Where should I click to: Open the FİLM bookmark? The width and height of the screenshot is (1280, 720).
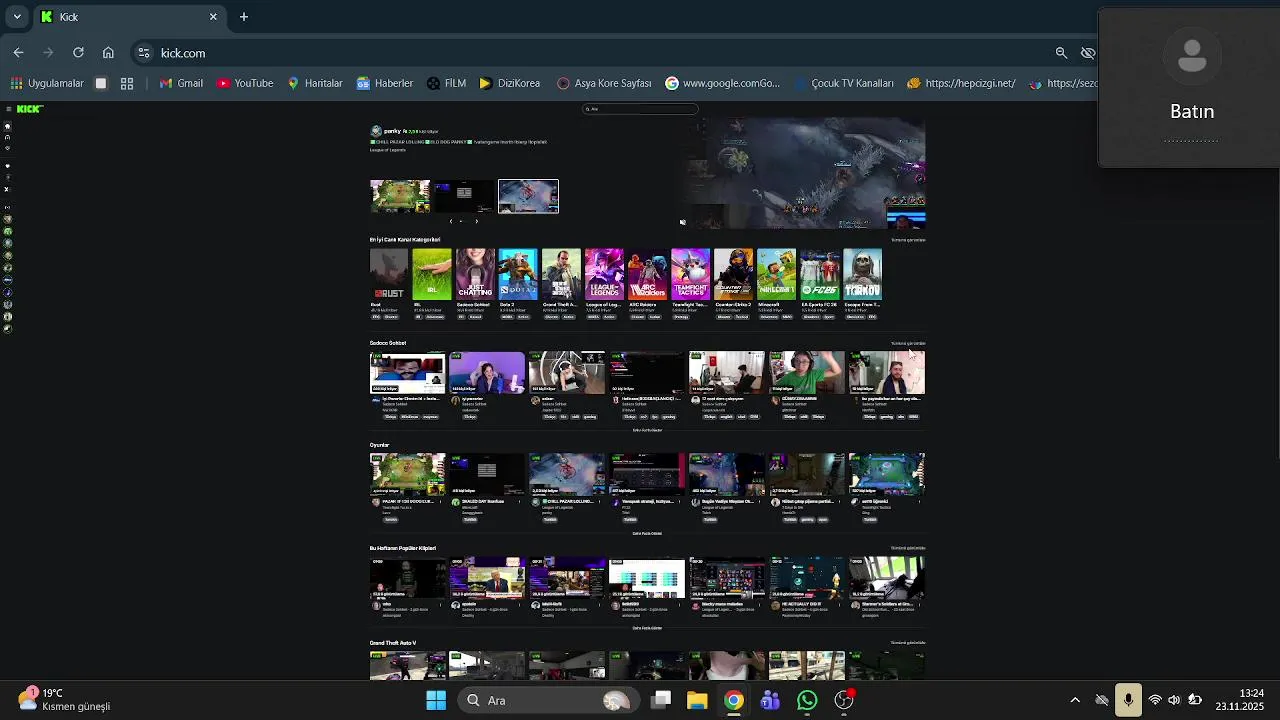[446, 83]
